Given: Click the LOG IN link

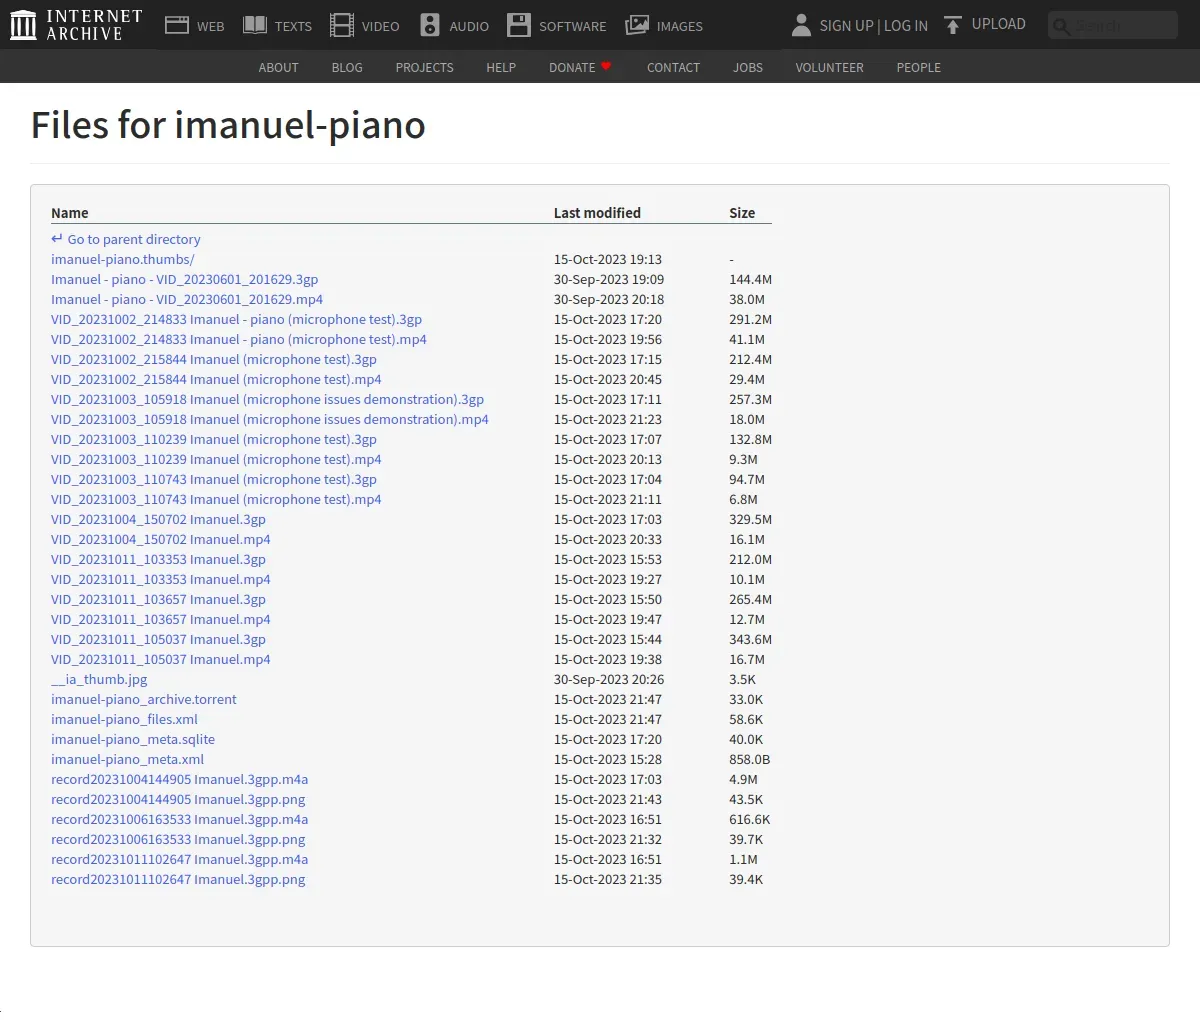Looking at the screenshot, I should click(x=906, y=26).
